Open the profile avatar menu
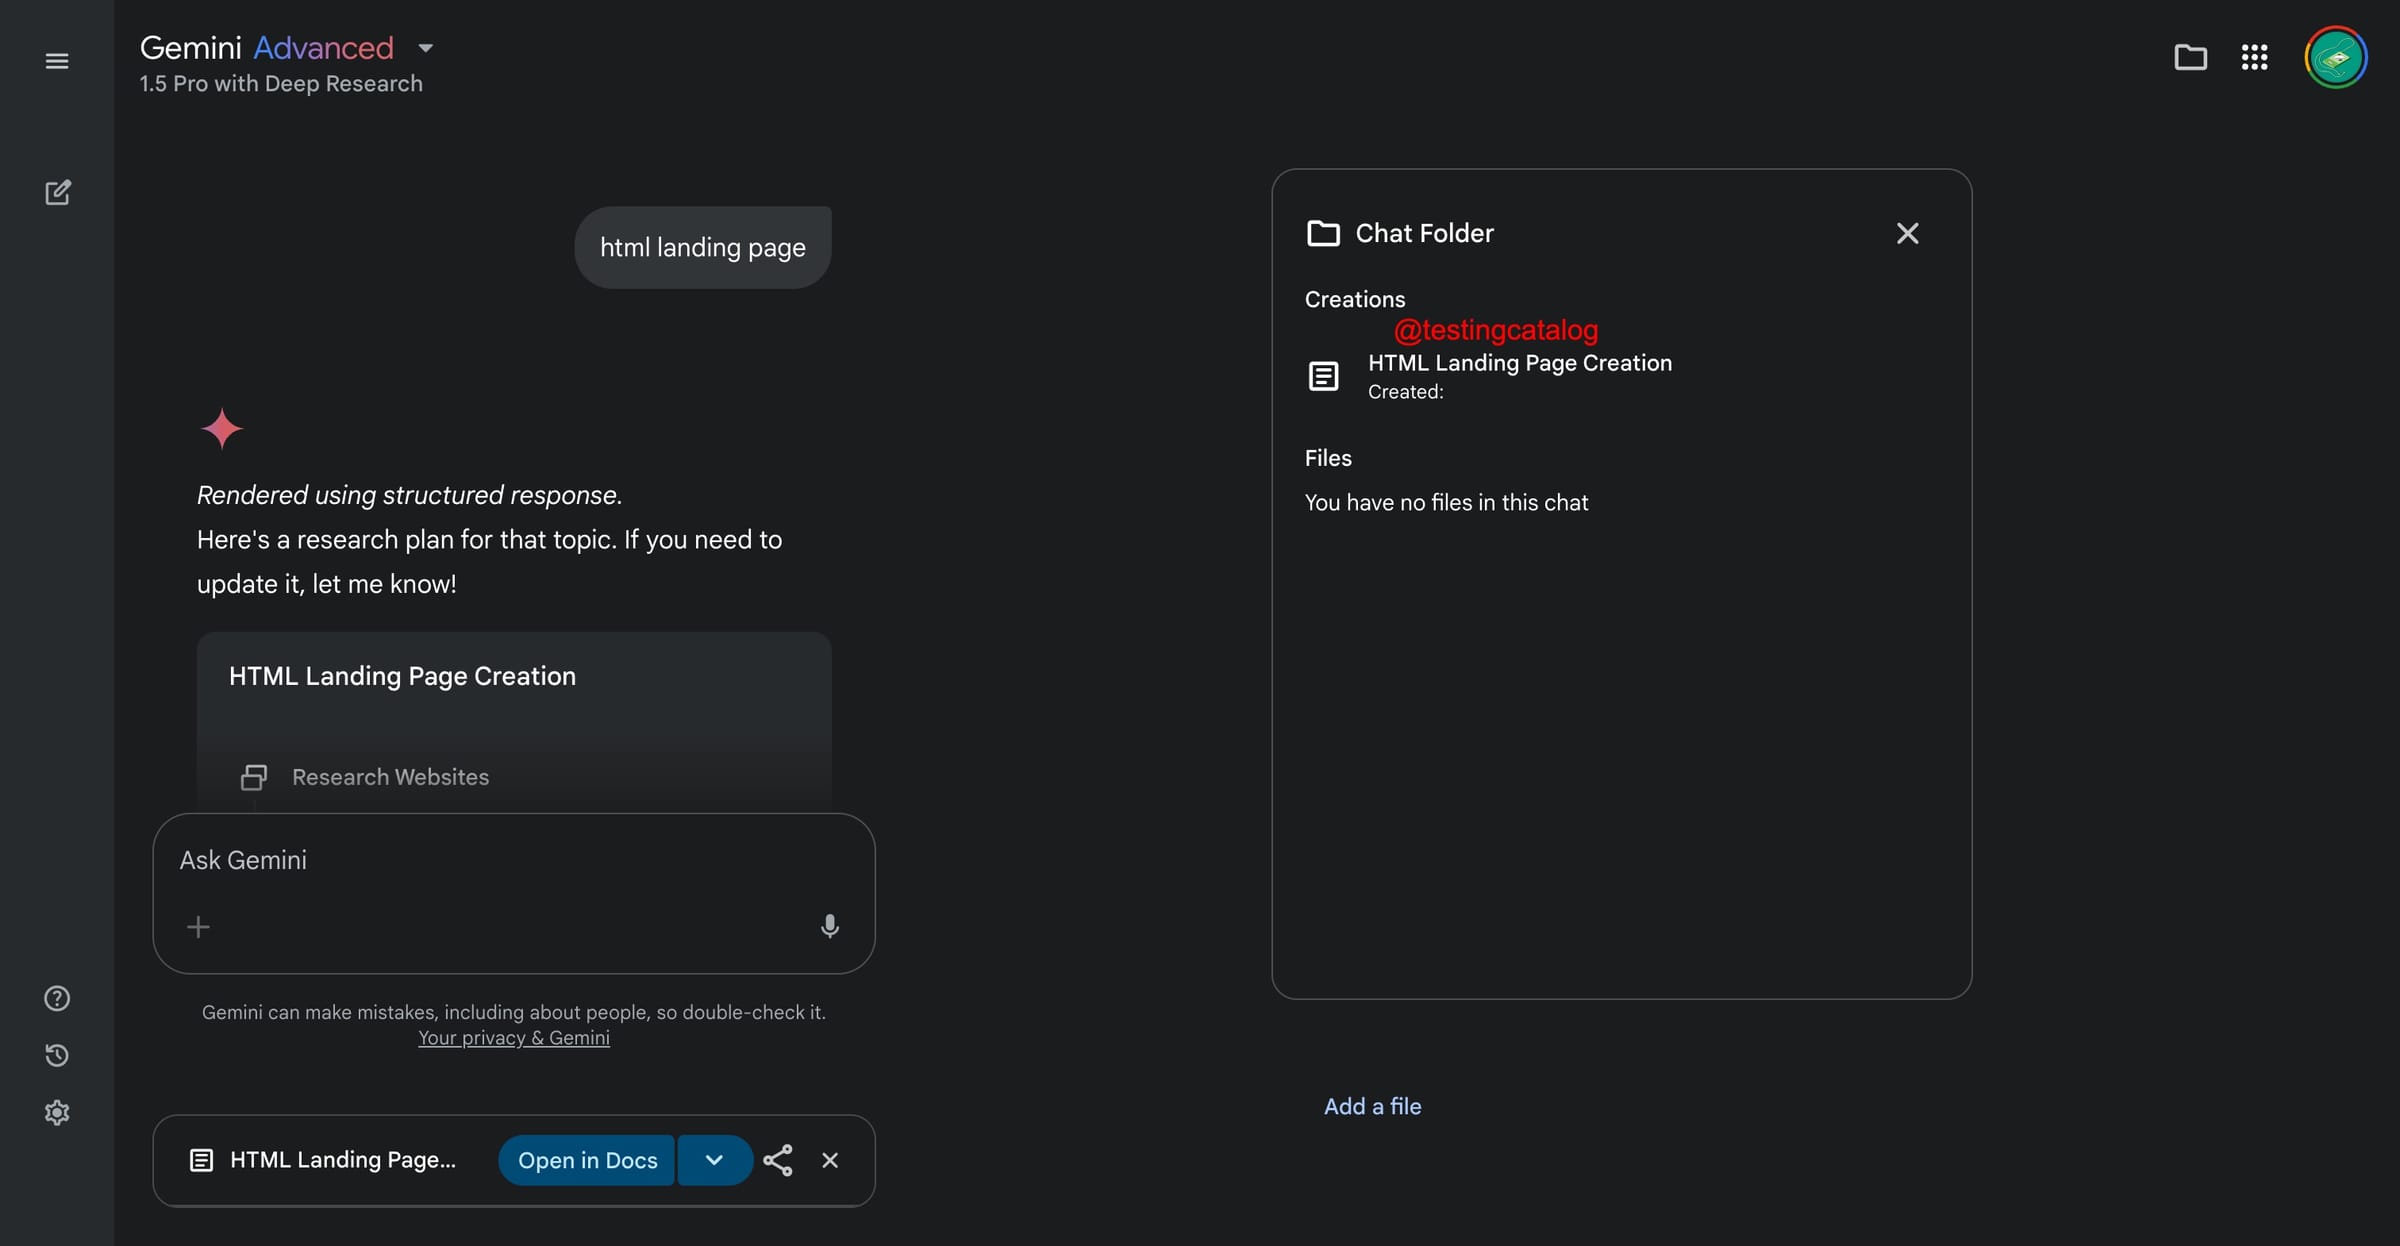2400x1246 pixels. tap(2335, 57)
